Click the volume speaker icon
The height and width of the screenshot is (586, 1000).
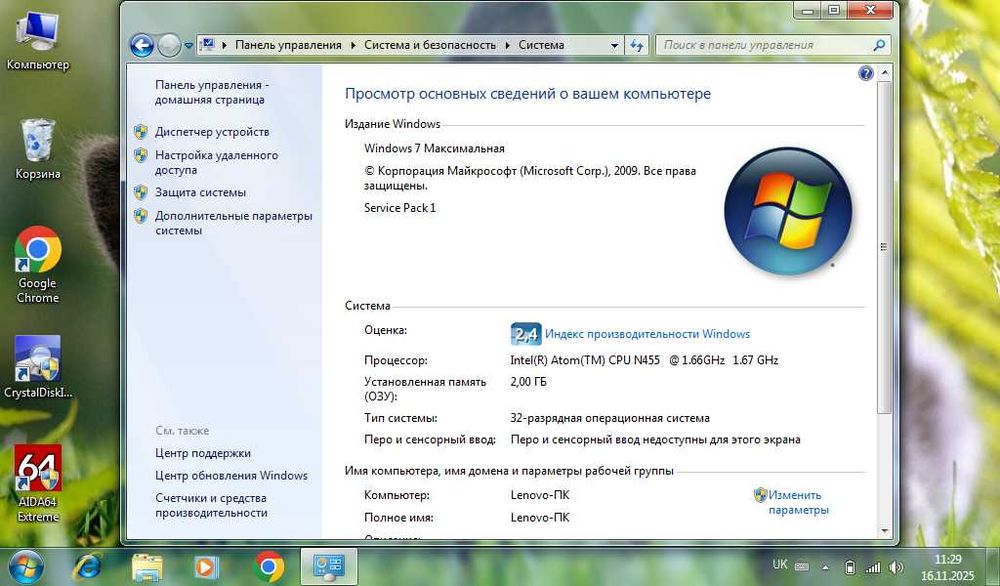(x=896, y=567)
